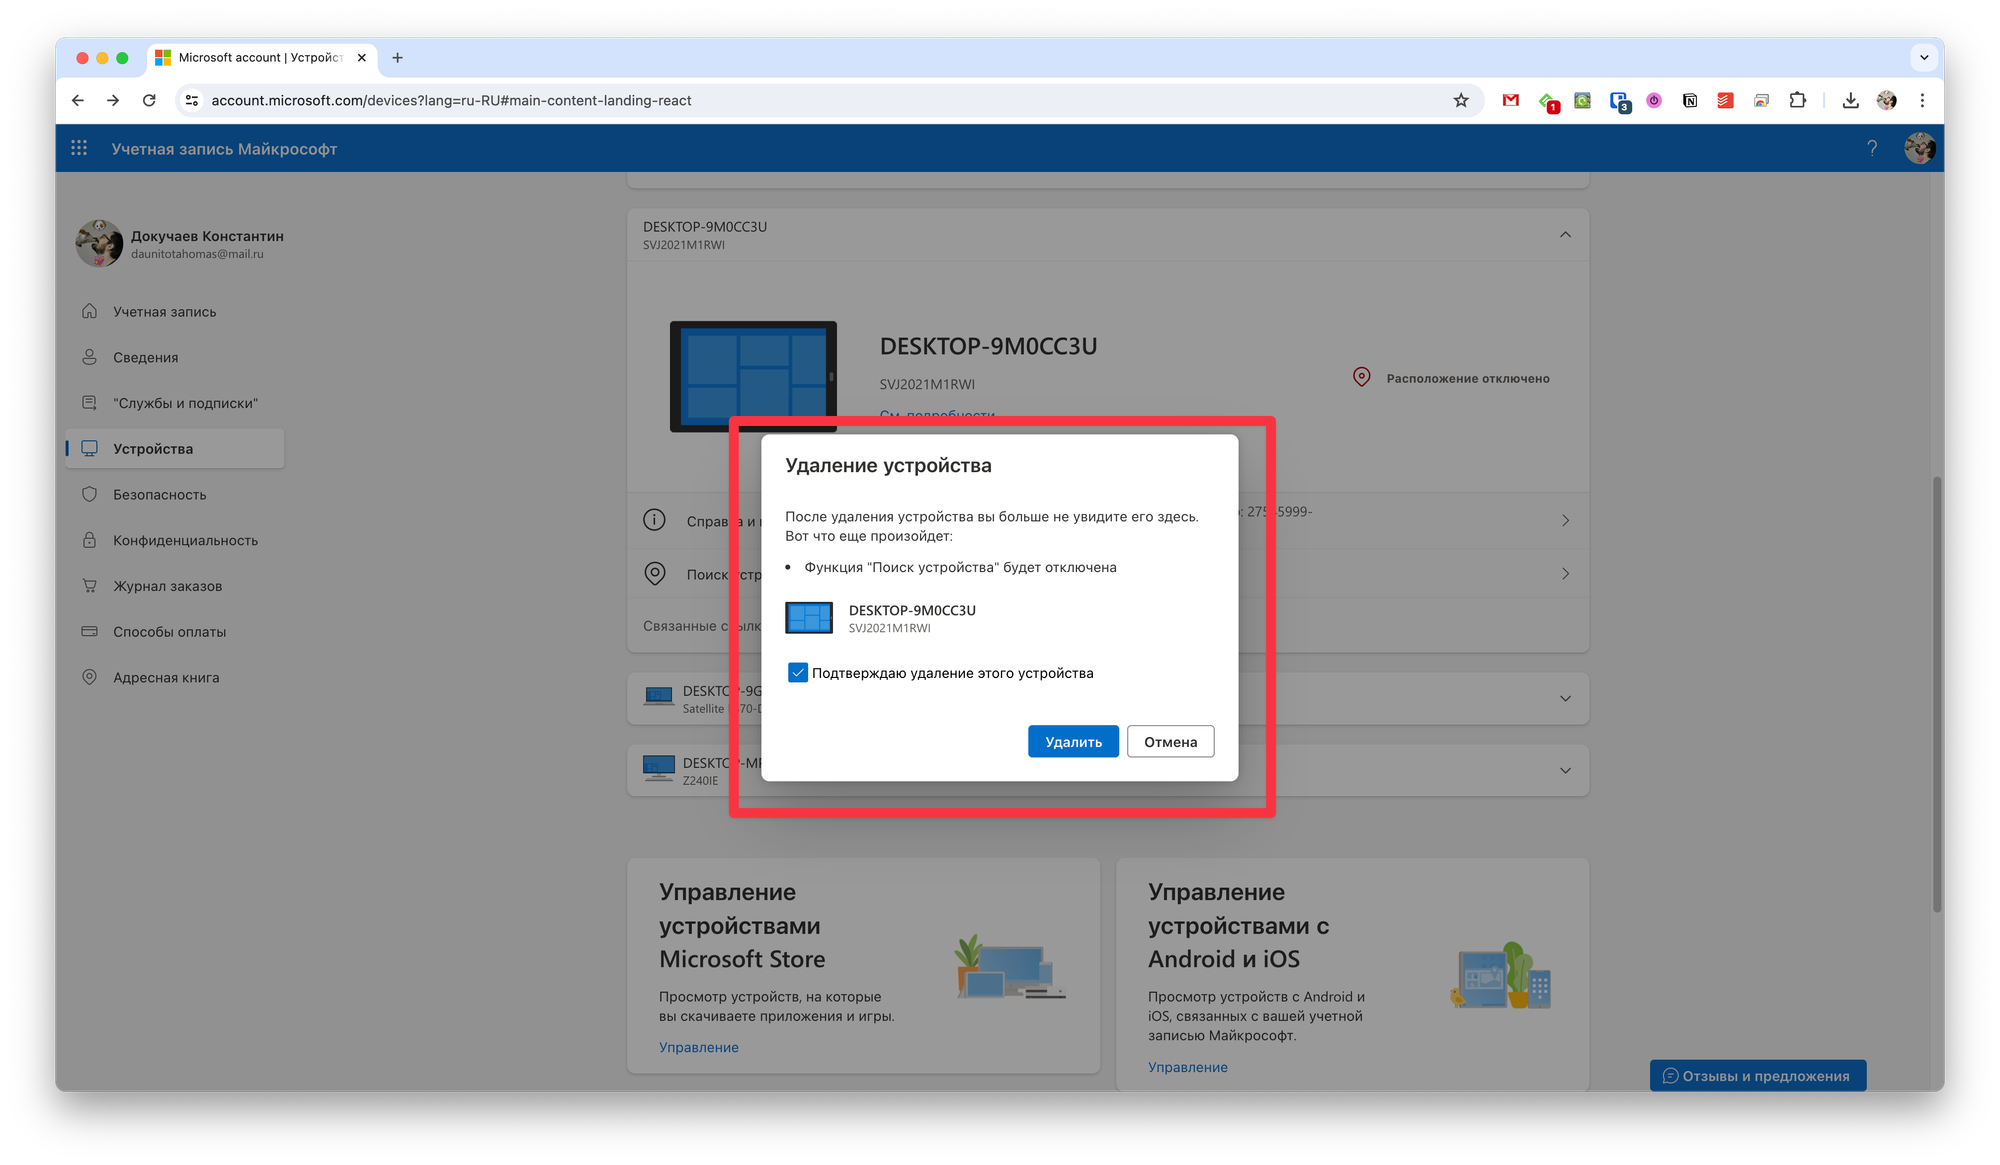
Task: Click the browser address bar URL
Action: pos(451,100)
